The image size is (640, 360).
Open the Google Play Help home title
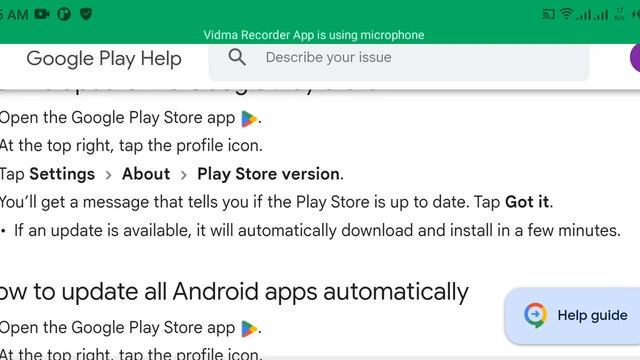104,59
